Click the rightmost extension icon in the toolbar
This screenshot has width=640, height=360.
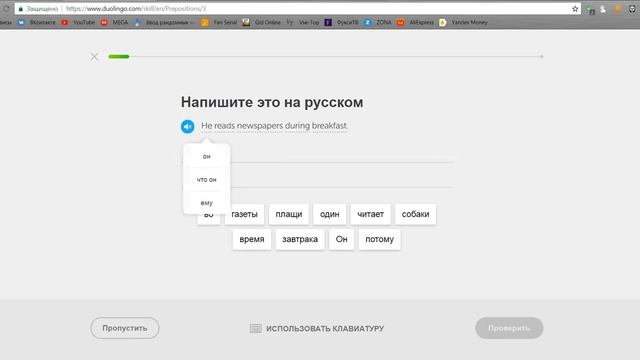coord(632,9)
